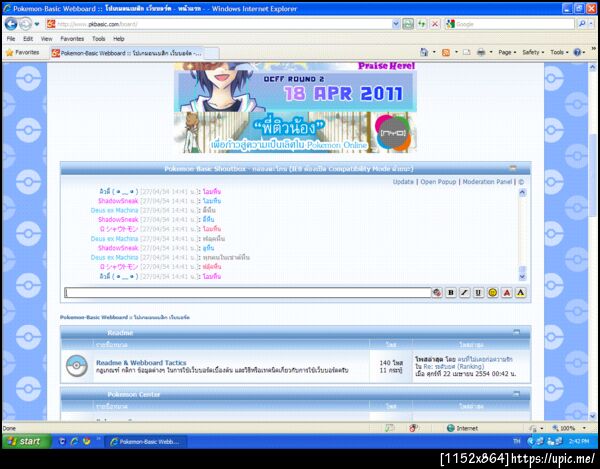Click the Home page icon

[x=424, y=52]
